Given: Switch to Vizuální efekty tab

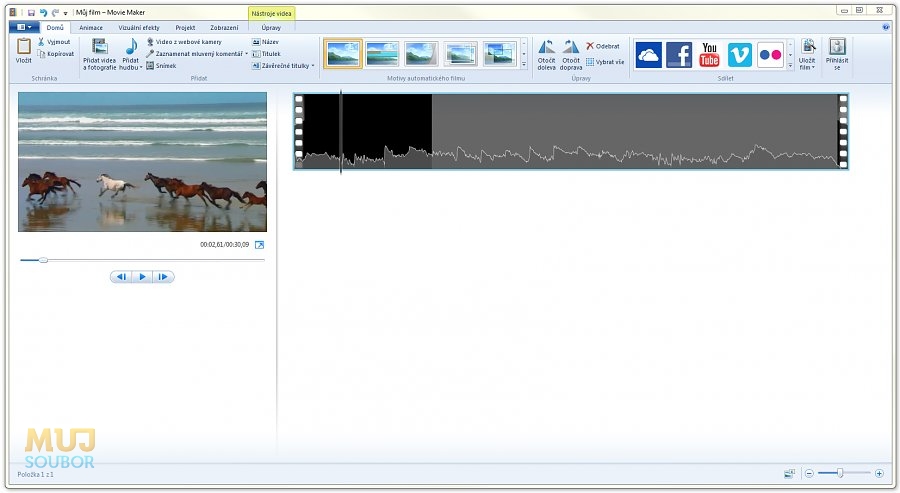Looking at the screenshot, I should point(139,28).
